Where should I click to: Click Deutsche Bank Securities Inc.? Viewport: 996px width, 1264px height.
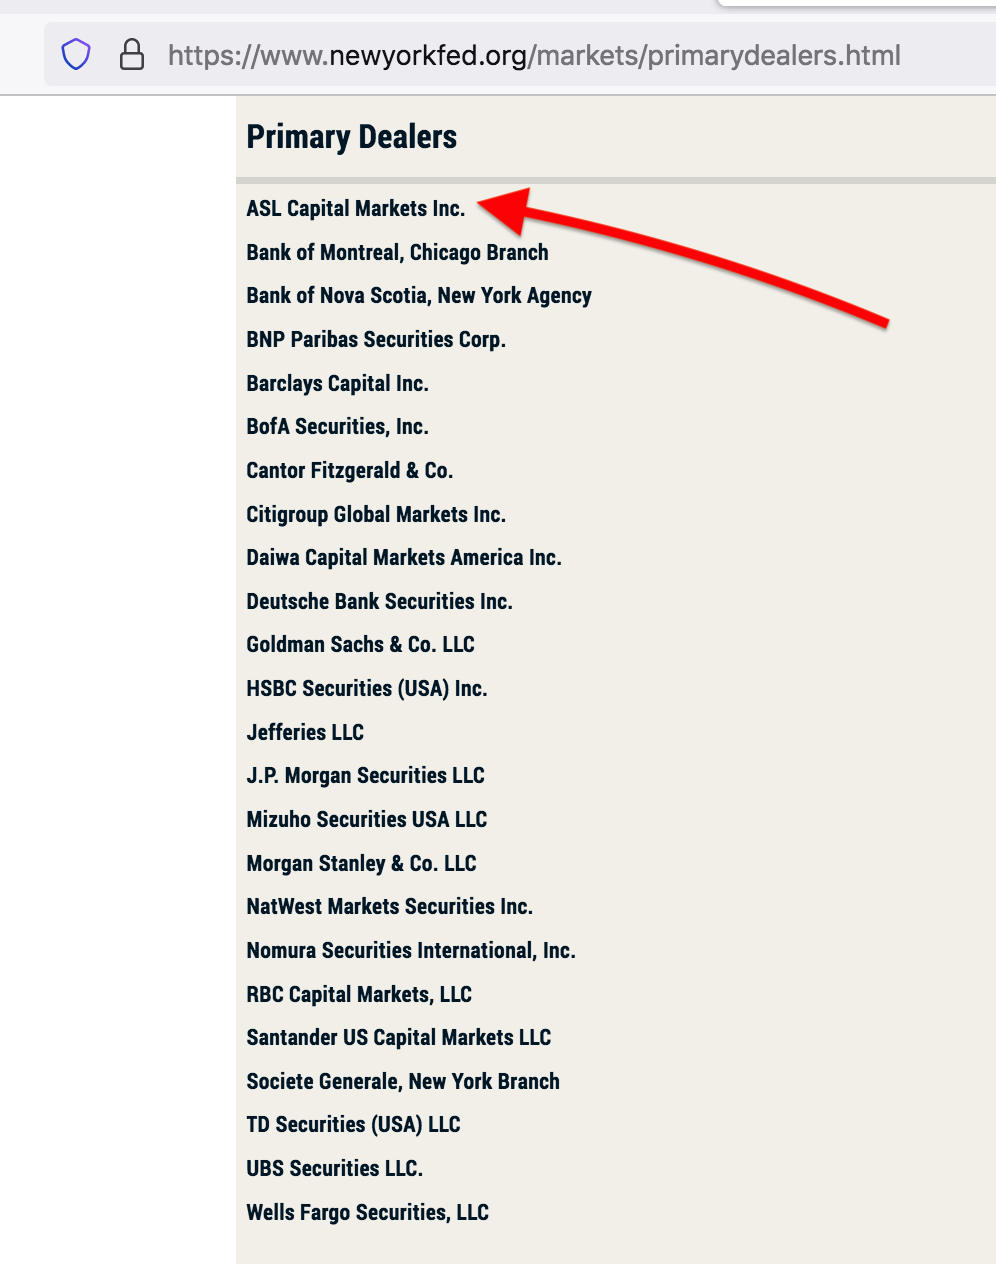(379, 601)
